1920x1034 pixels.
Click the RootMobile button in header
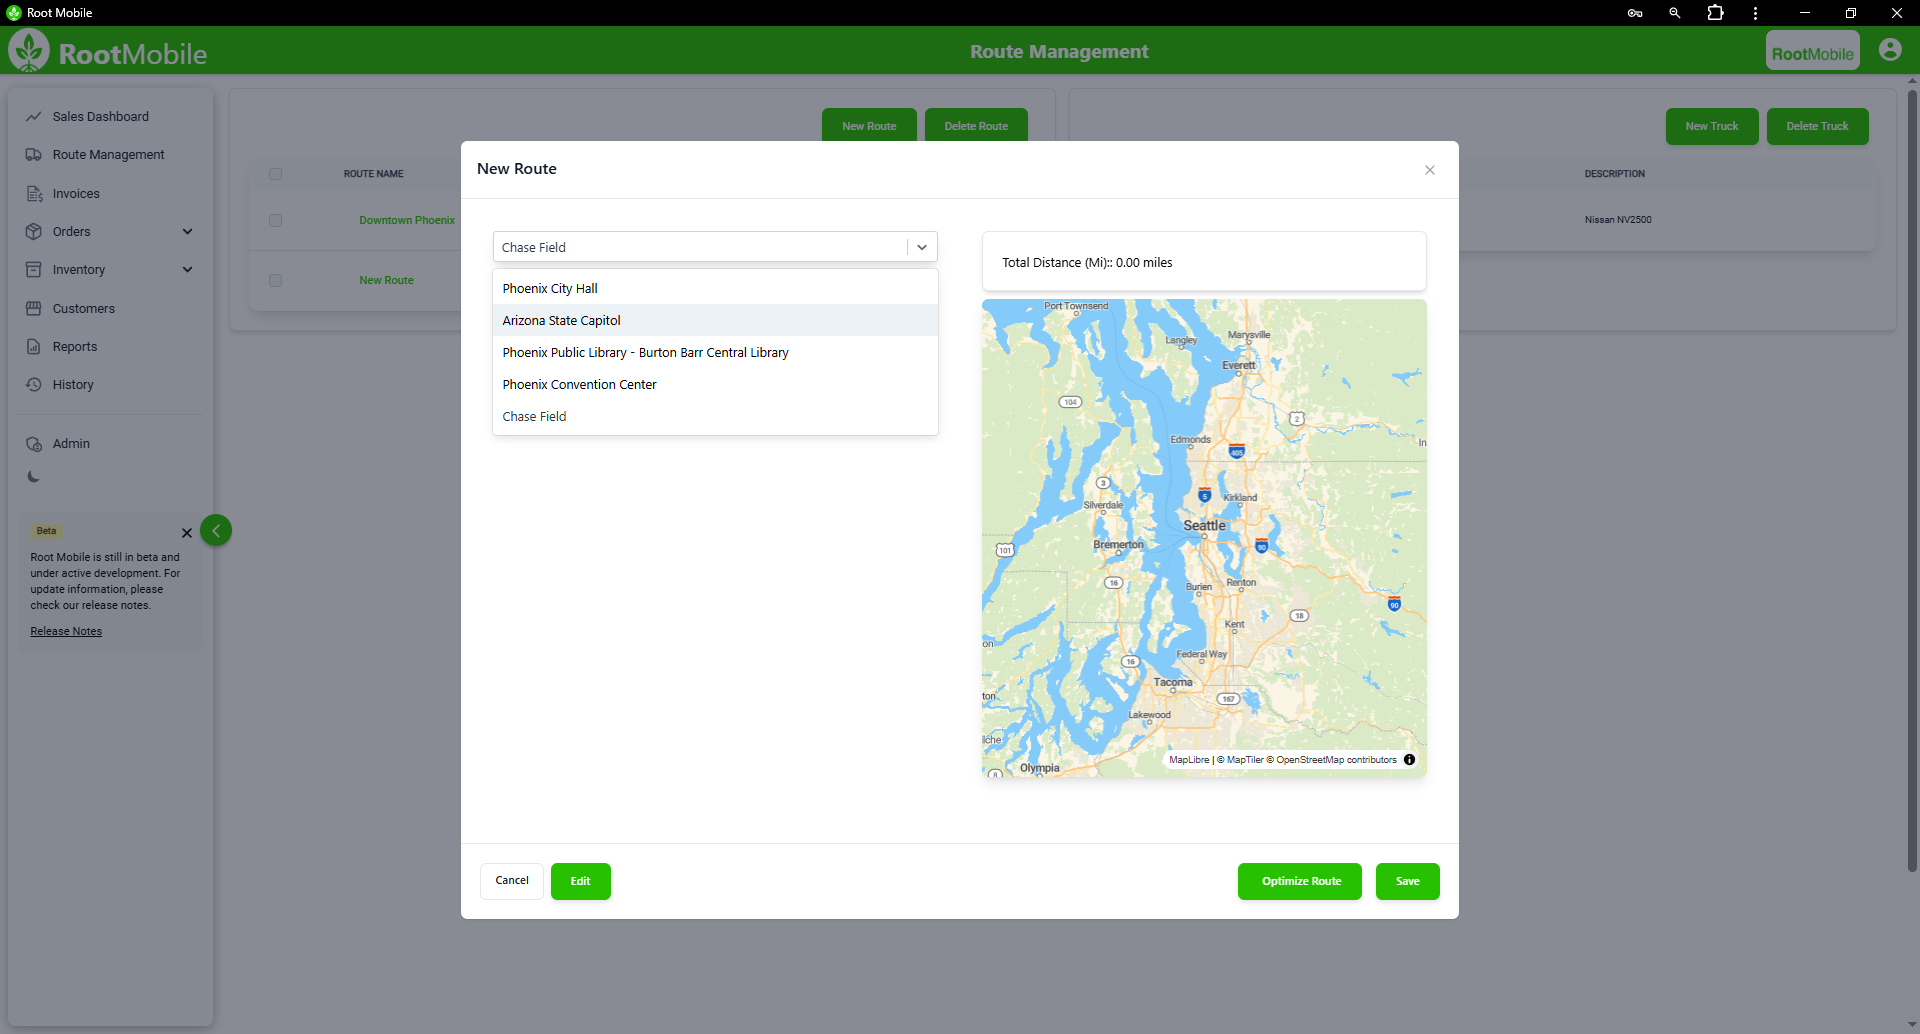click(x=1813, y=51)
